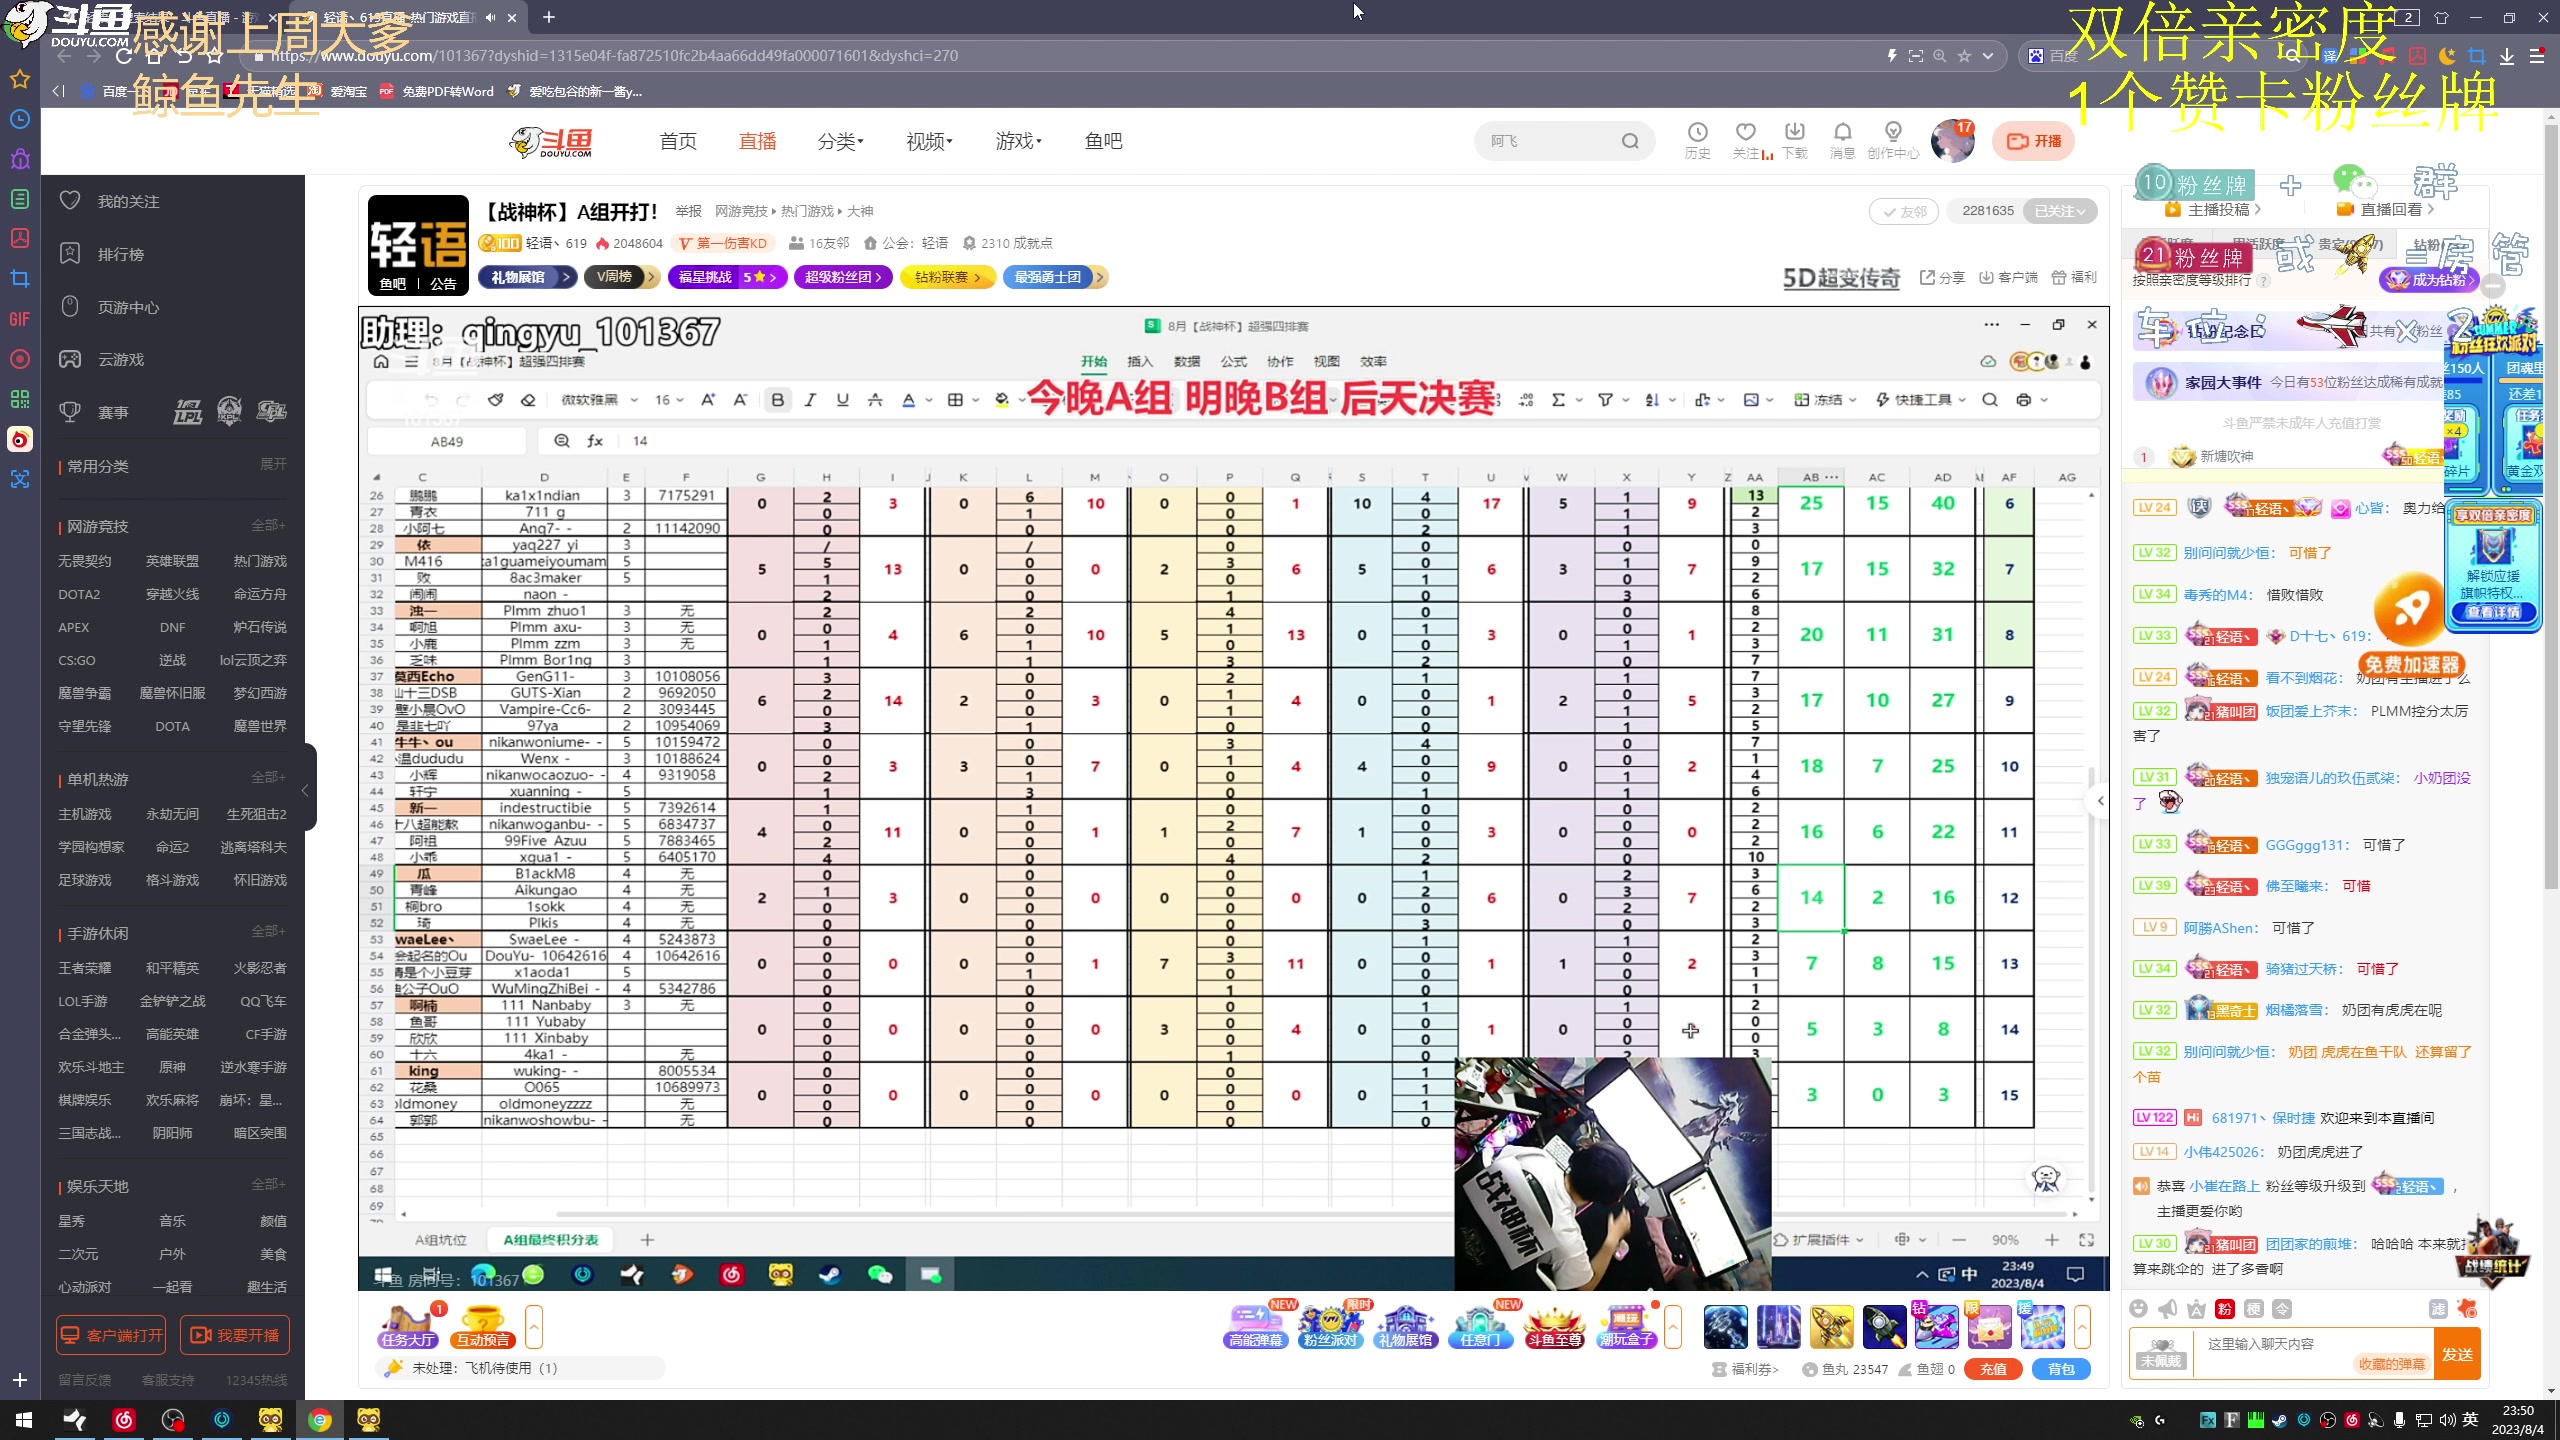The image size is (2560, 1440).
Task: Click the decrease font size icon
Action: coord(740,400)
